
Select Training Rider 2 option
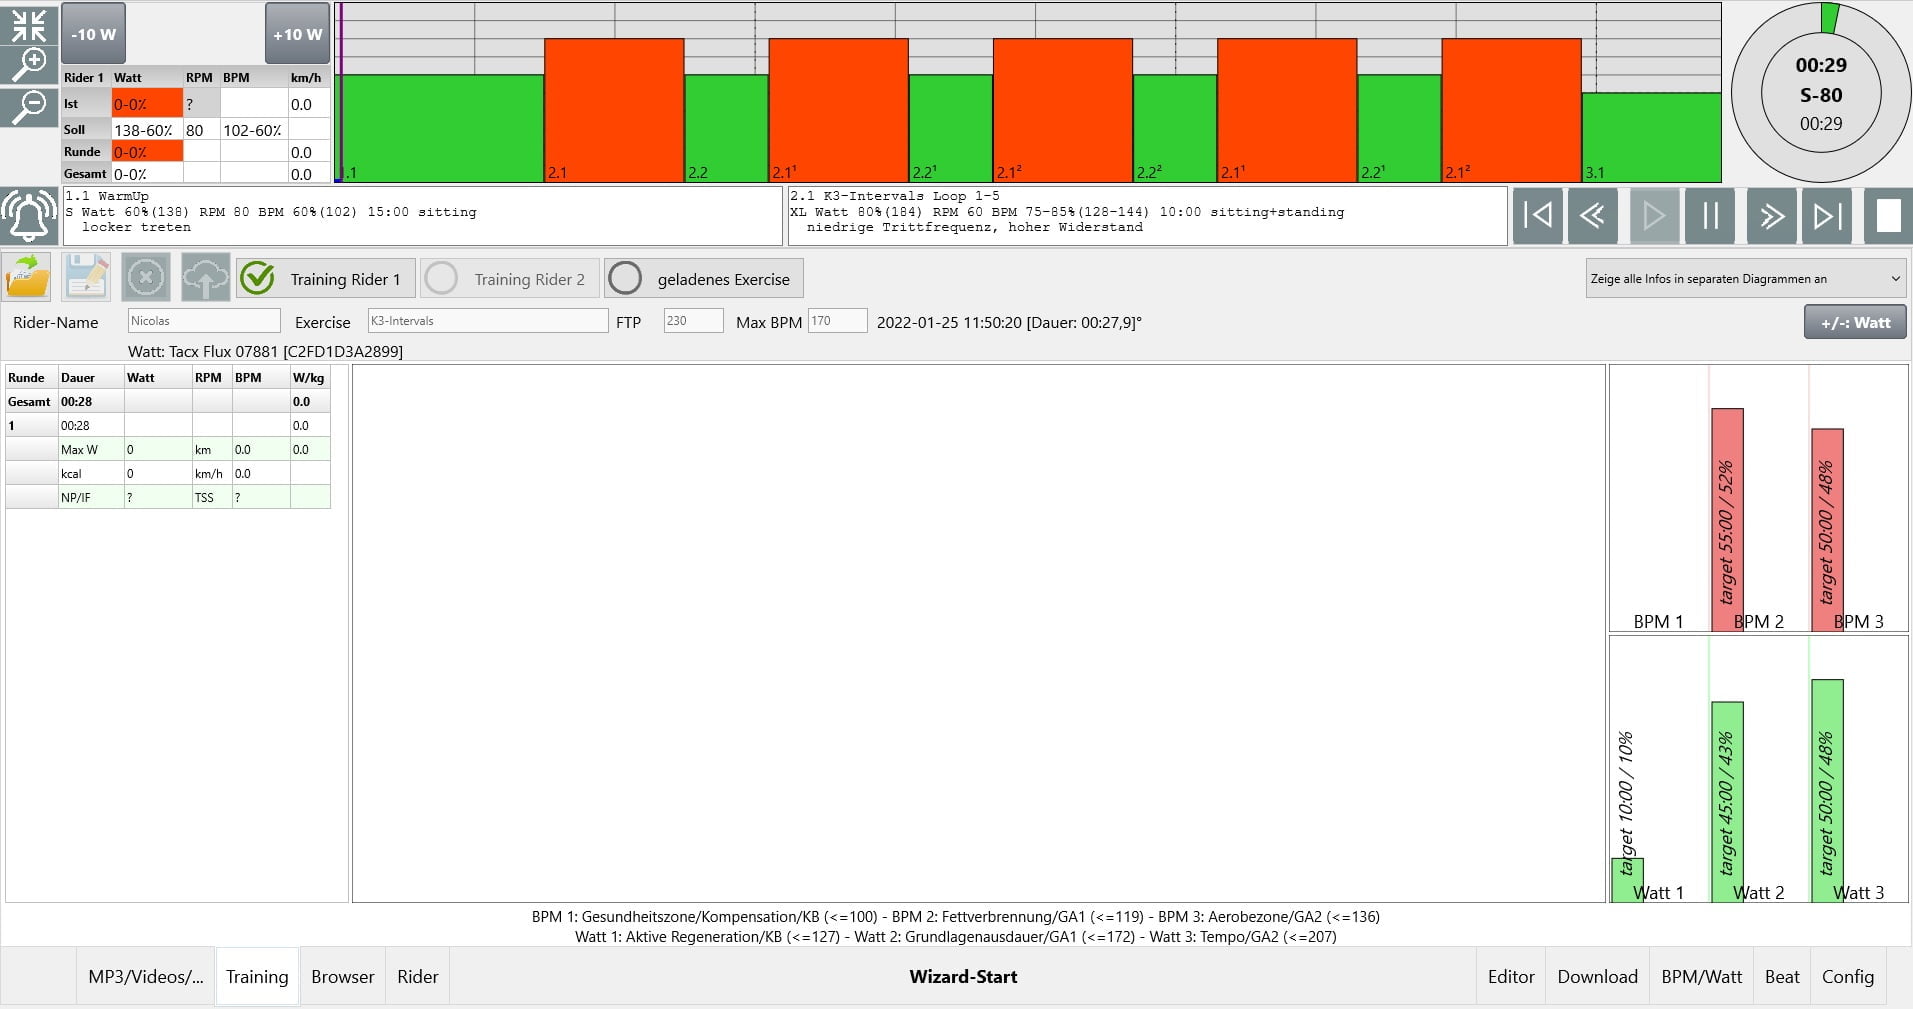510,279
